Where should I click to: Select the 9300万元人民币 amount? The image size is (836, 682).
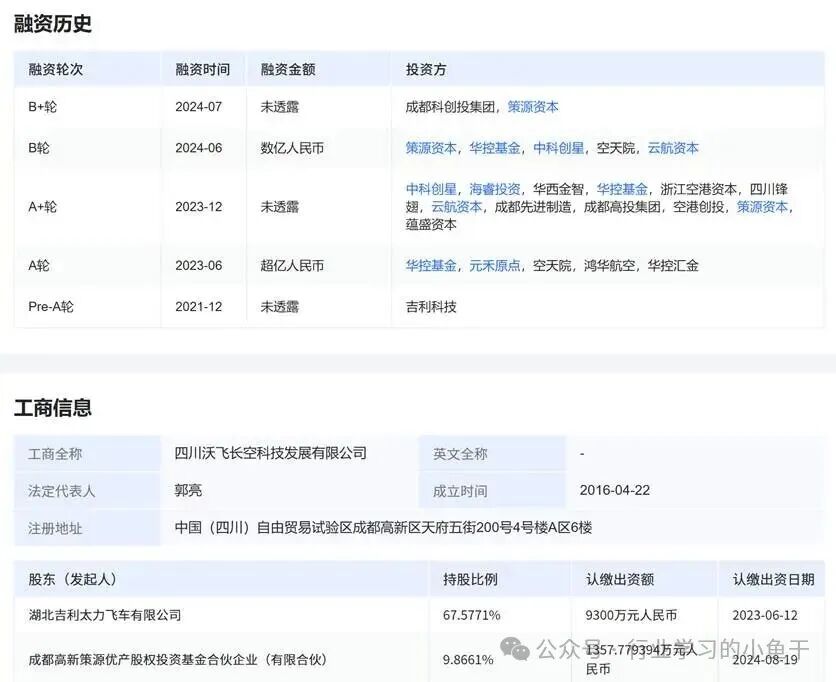pyautogui.click(x=631, y=615)
